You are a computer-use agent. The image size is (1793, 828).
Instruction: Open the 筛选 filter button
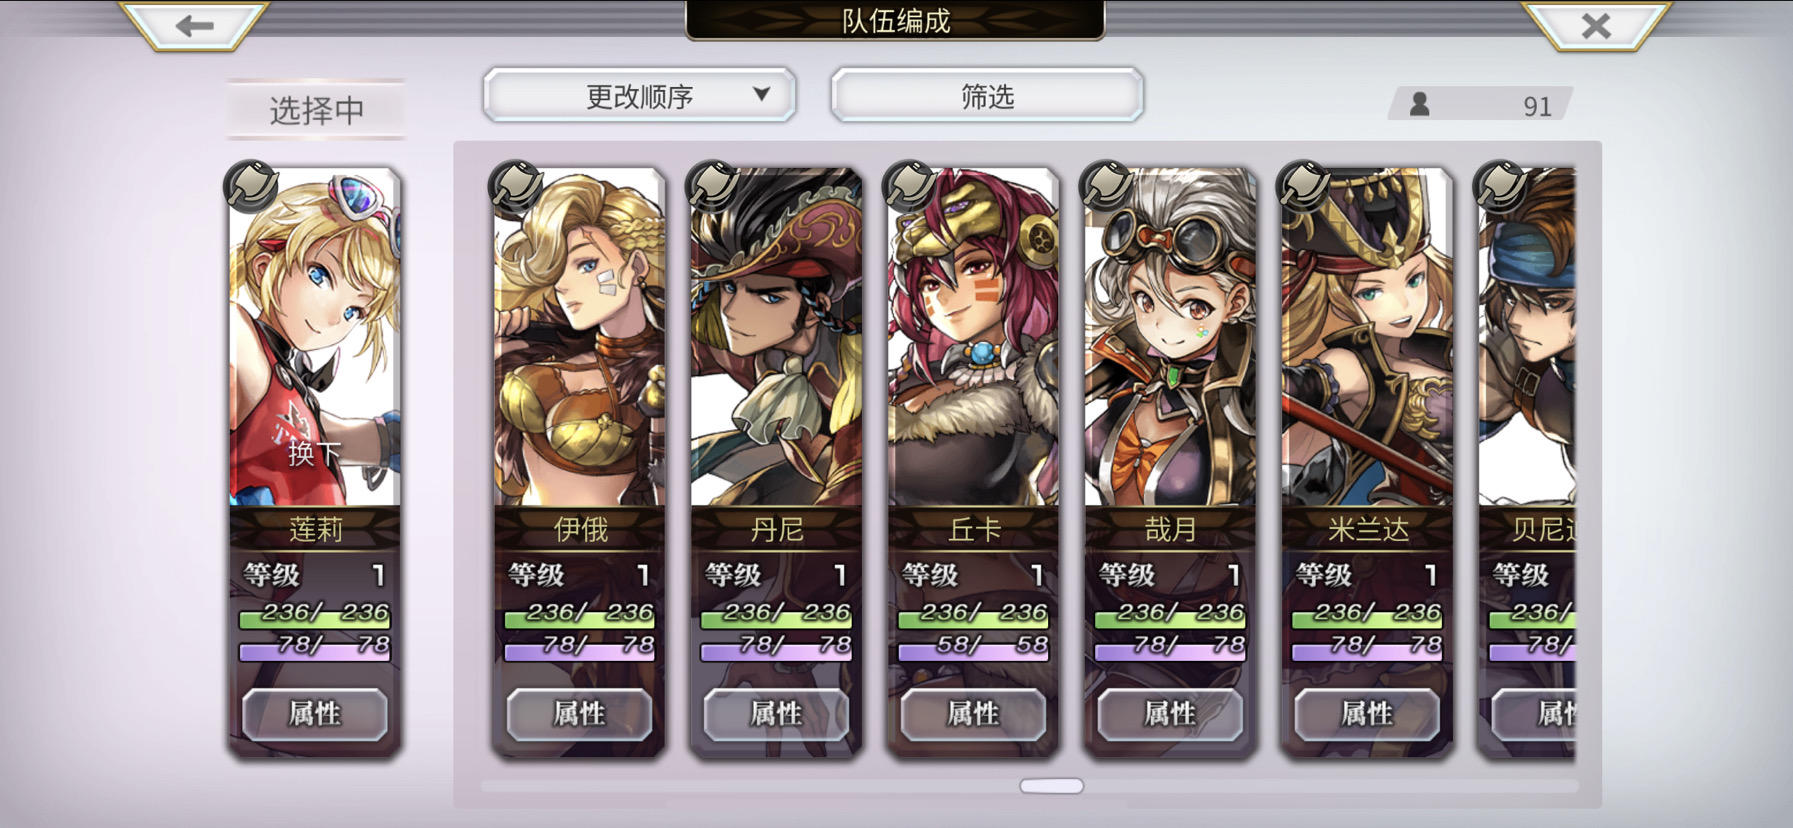click(x=987, y=96)
